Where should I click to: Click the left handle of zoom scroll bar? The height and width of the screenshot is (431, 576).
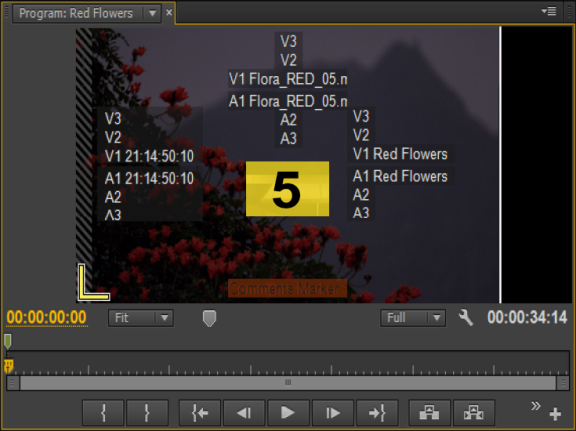click(x=13, y=383)
